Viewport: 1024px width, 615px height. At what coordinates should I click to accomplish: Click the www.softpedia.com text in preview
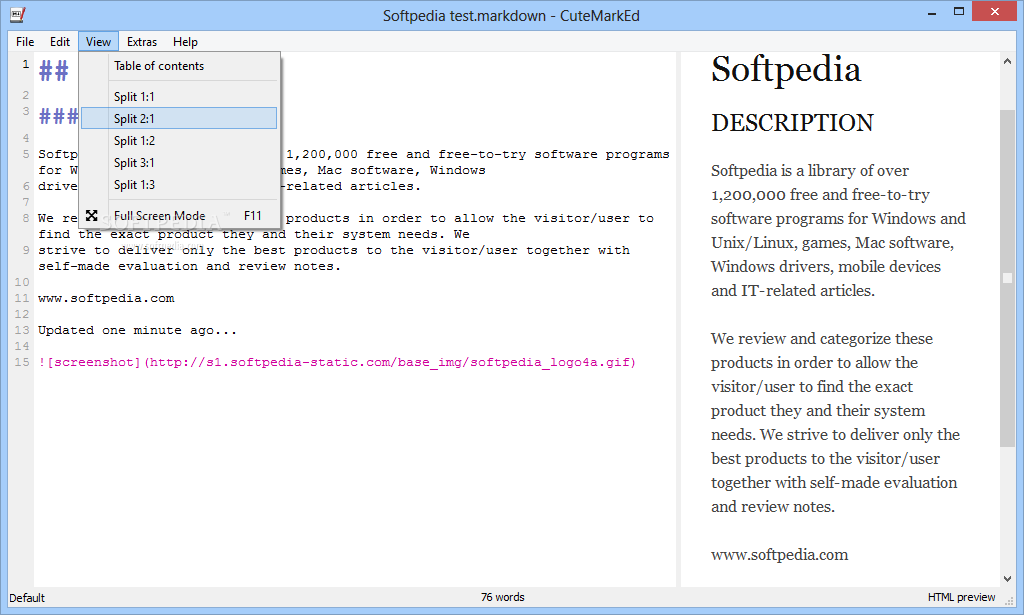(779, 554)
